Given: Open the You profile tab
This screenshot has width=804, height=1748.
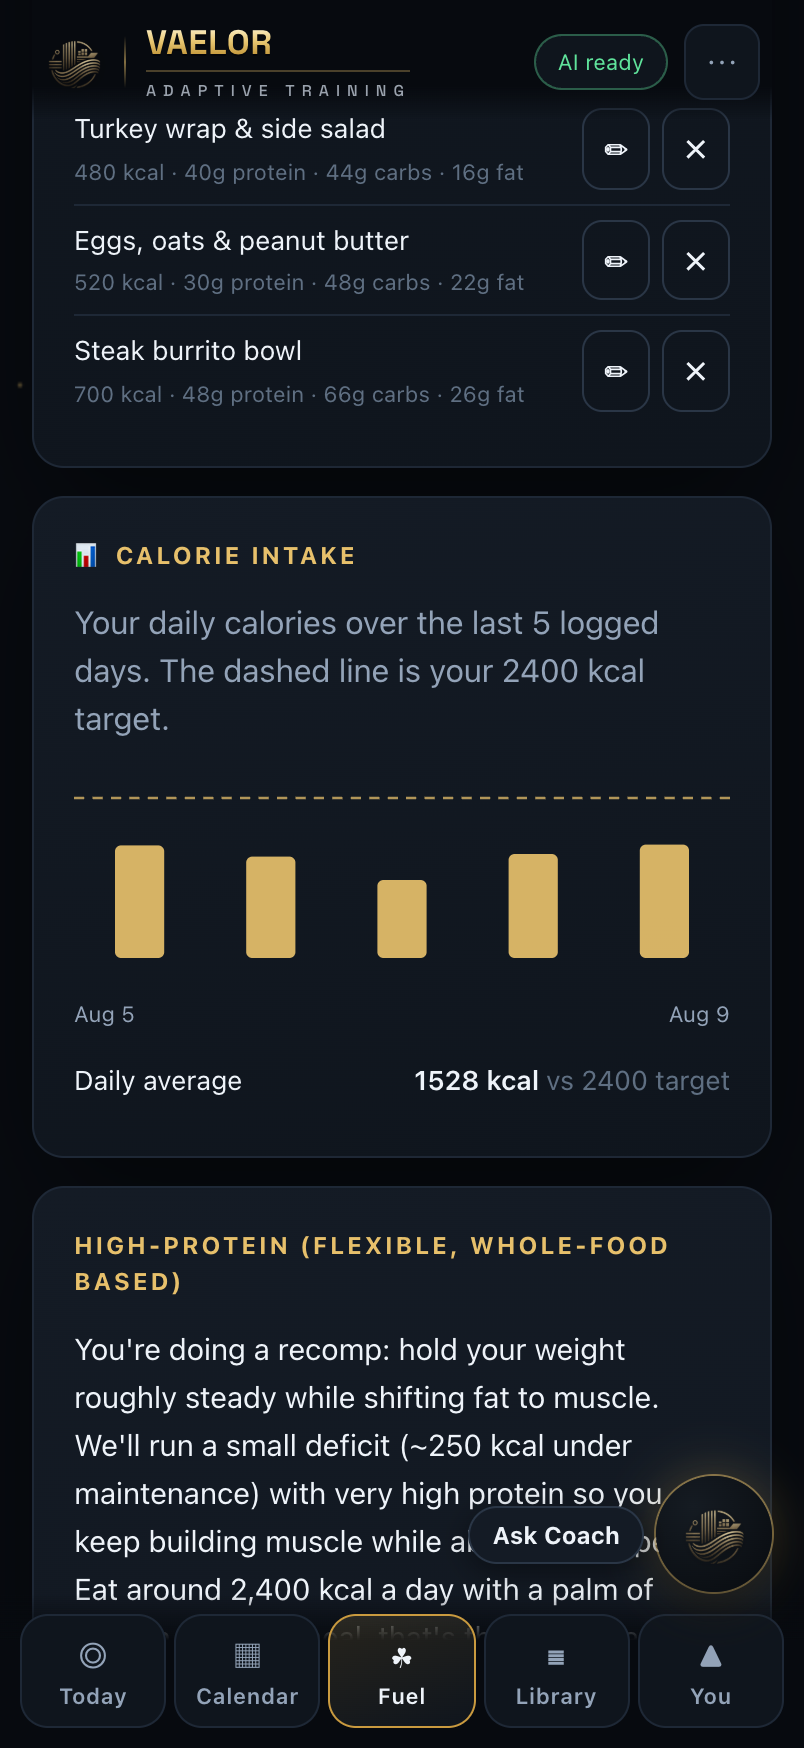Looking at the screenshot, I should pyautogui.click(x=711, y=1671).
